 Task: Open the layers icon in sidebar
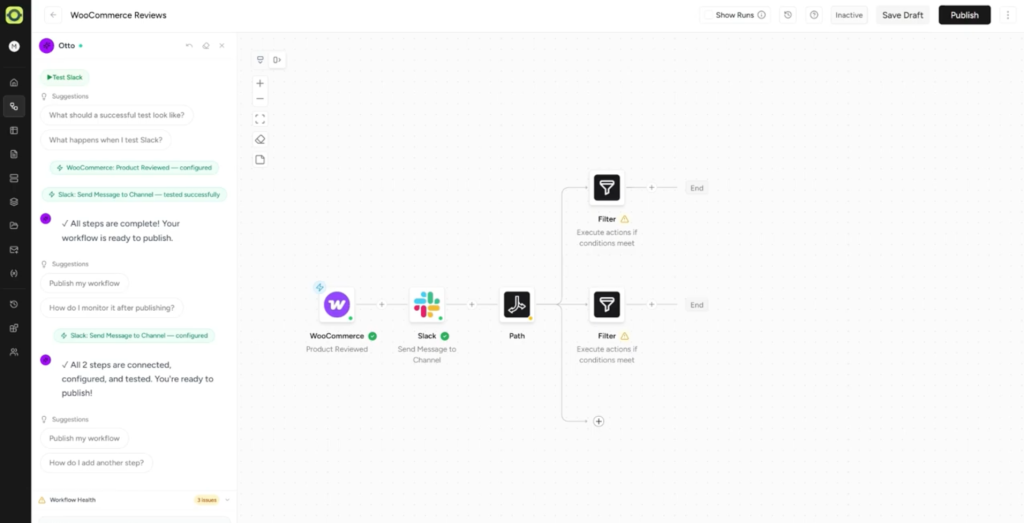[14, 202]
